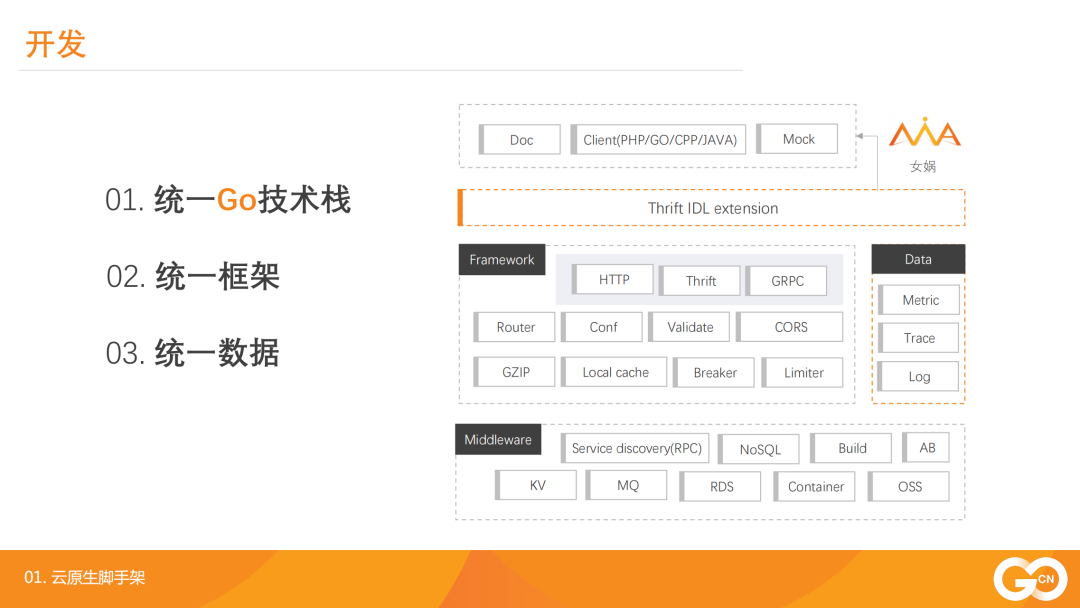Select the Thrift protocol box
Screen dimensions: 1080x608
pyautogui.click(x=699, y=281)
